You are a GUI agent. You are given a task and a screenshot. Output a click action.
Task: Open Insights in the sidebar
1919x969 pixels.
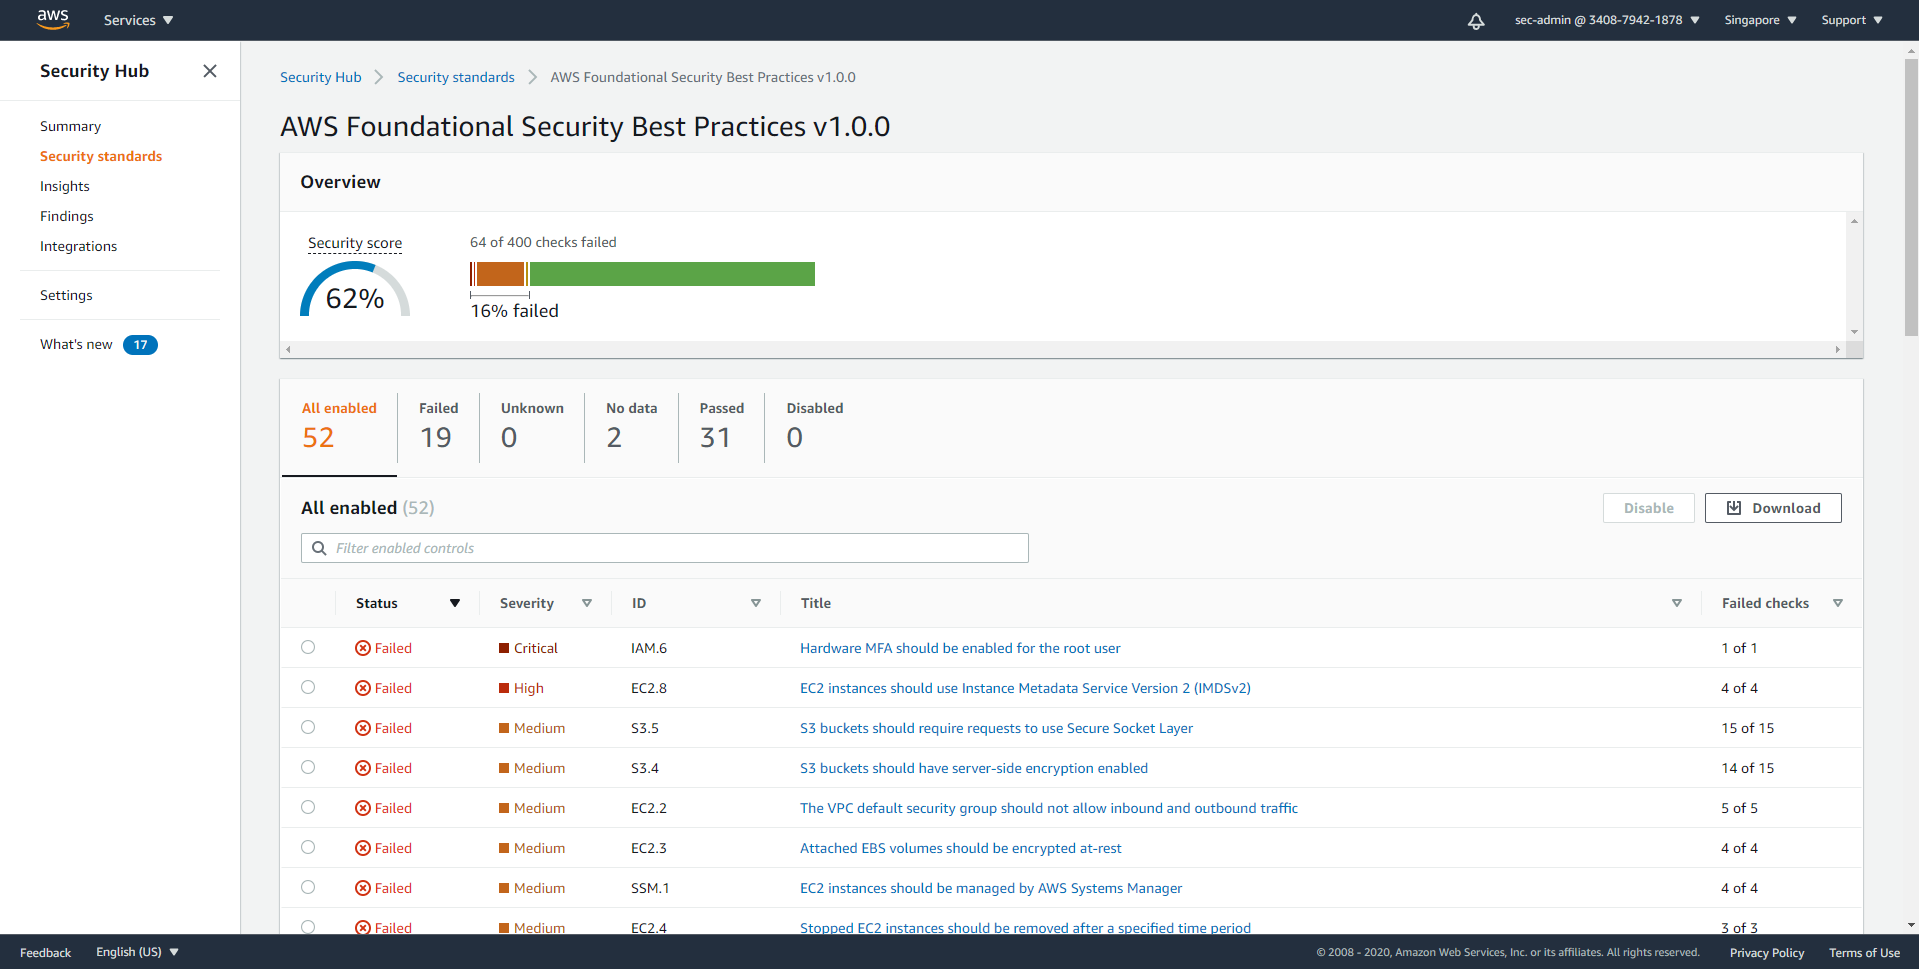[65, 186]
